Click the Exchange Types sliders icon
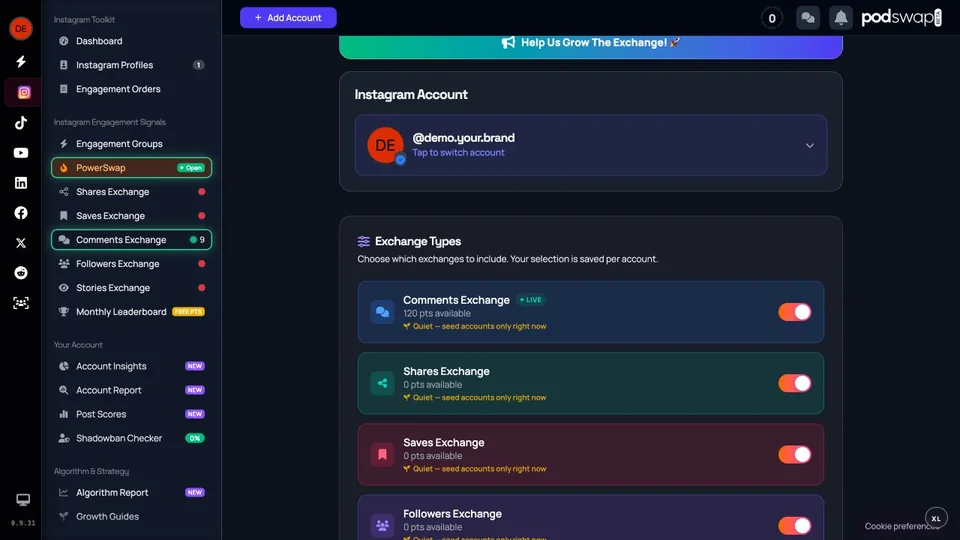Viewport: 960px width, 540px height. pos(364,241)
